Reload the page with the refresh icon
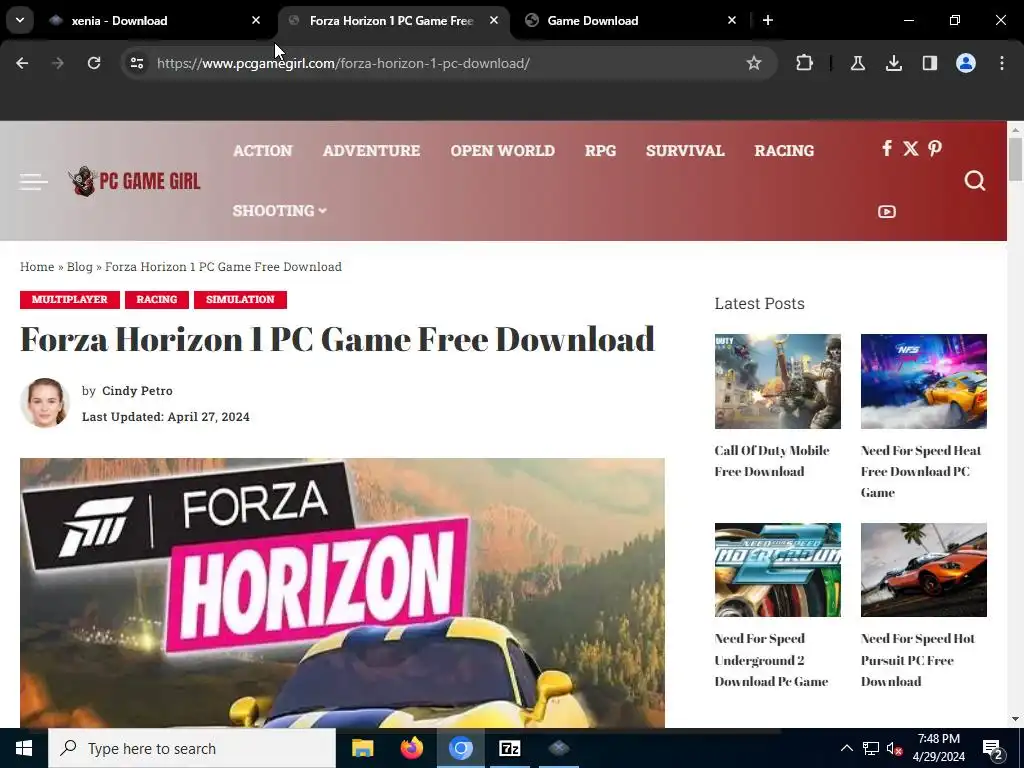This screenshot has width=1024, height=768. 94,63
